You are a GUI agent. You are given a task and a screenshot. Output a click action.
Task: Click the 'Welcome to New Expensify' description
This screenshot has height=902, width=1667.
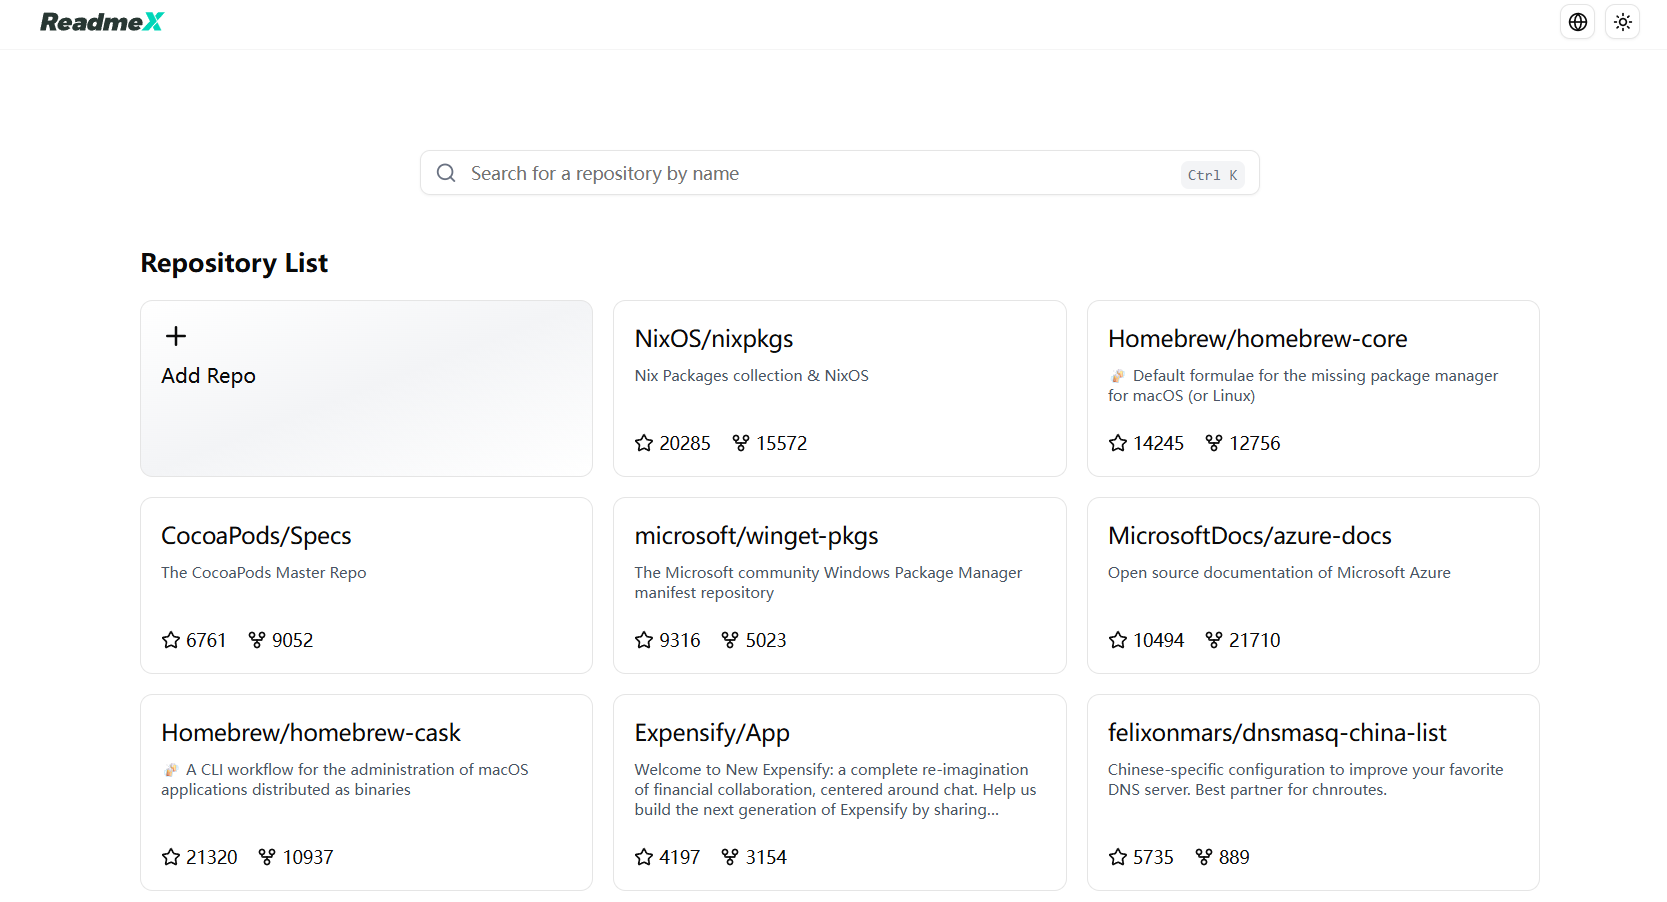pyautogui.click(x=835, y=790)
